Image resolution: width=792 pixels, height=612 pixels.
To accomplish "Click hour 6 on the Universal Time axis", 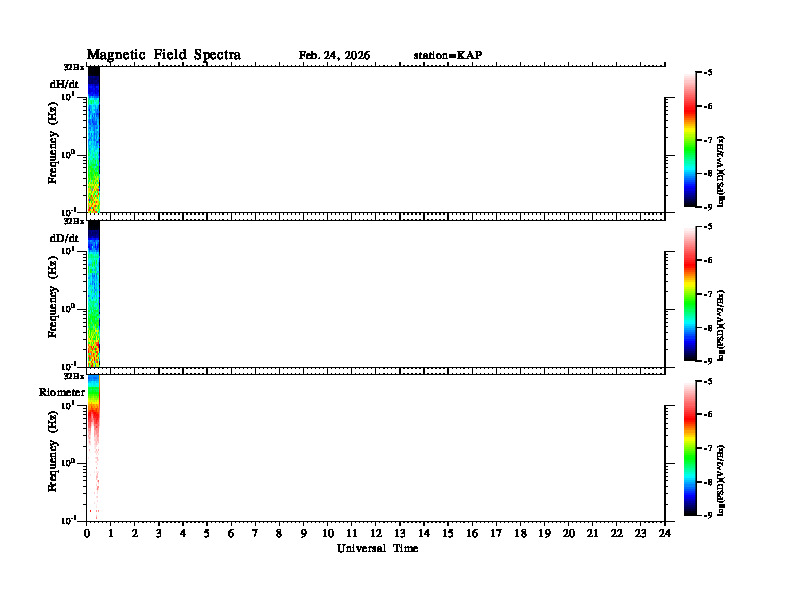I will pos(231,534).
